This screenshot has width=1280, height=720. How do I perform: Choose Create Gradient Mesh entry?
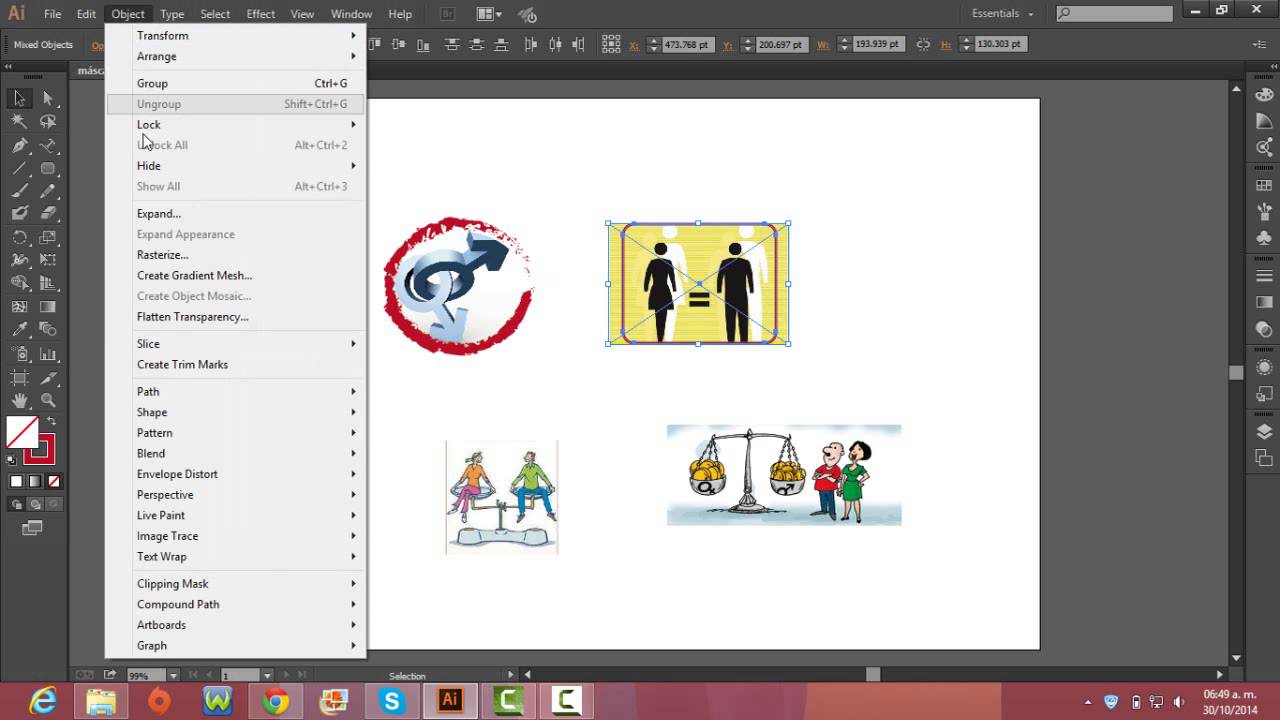pos(236,275)
